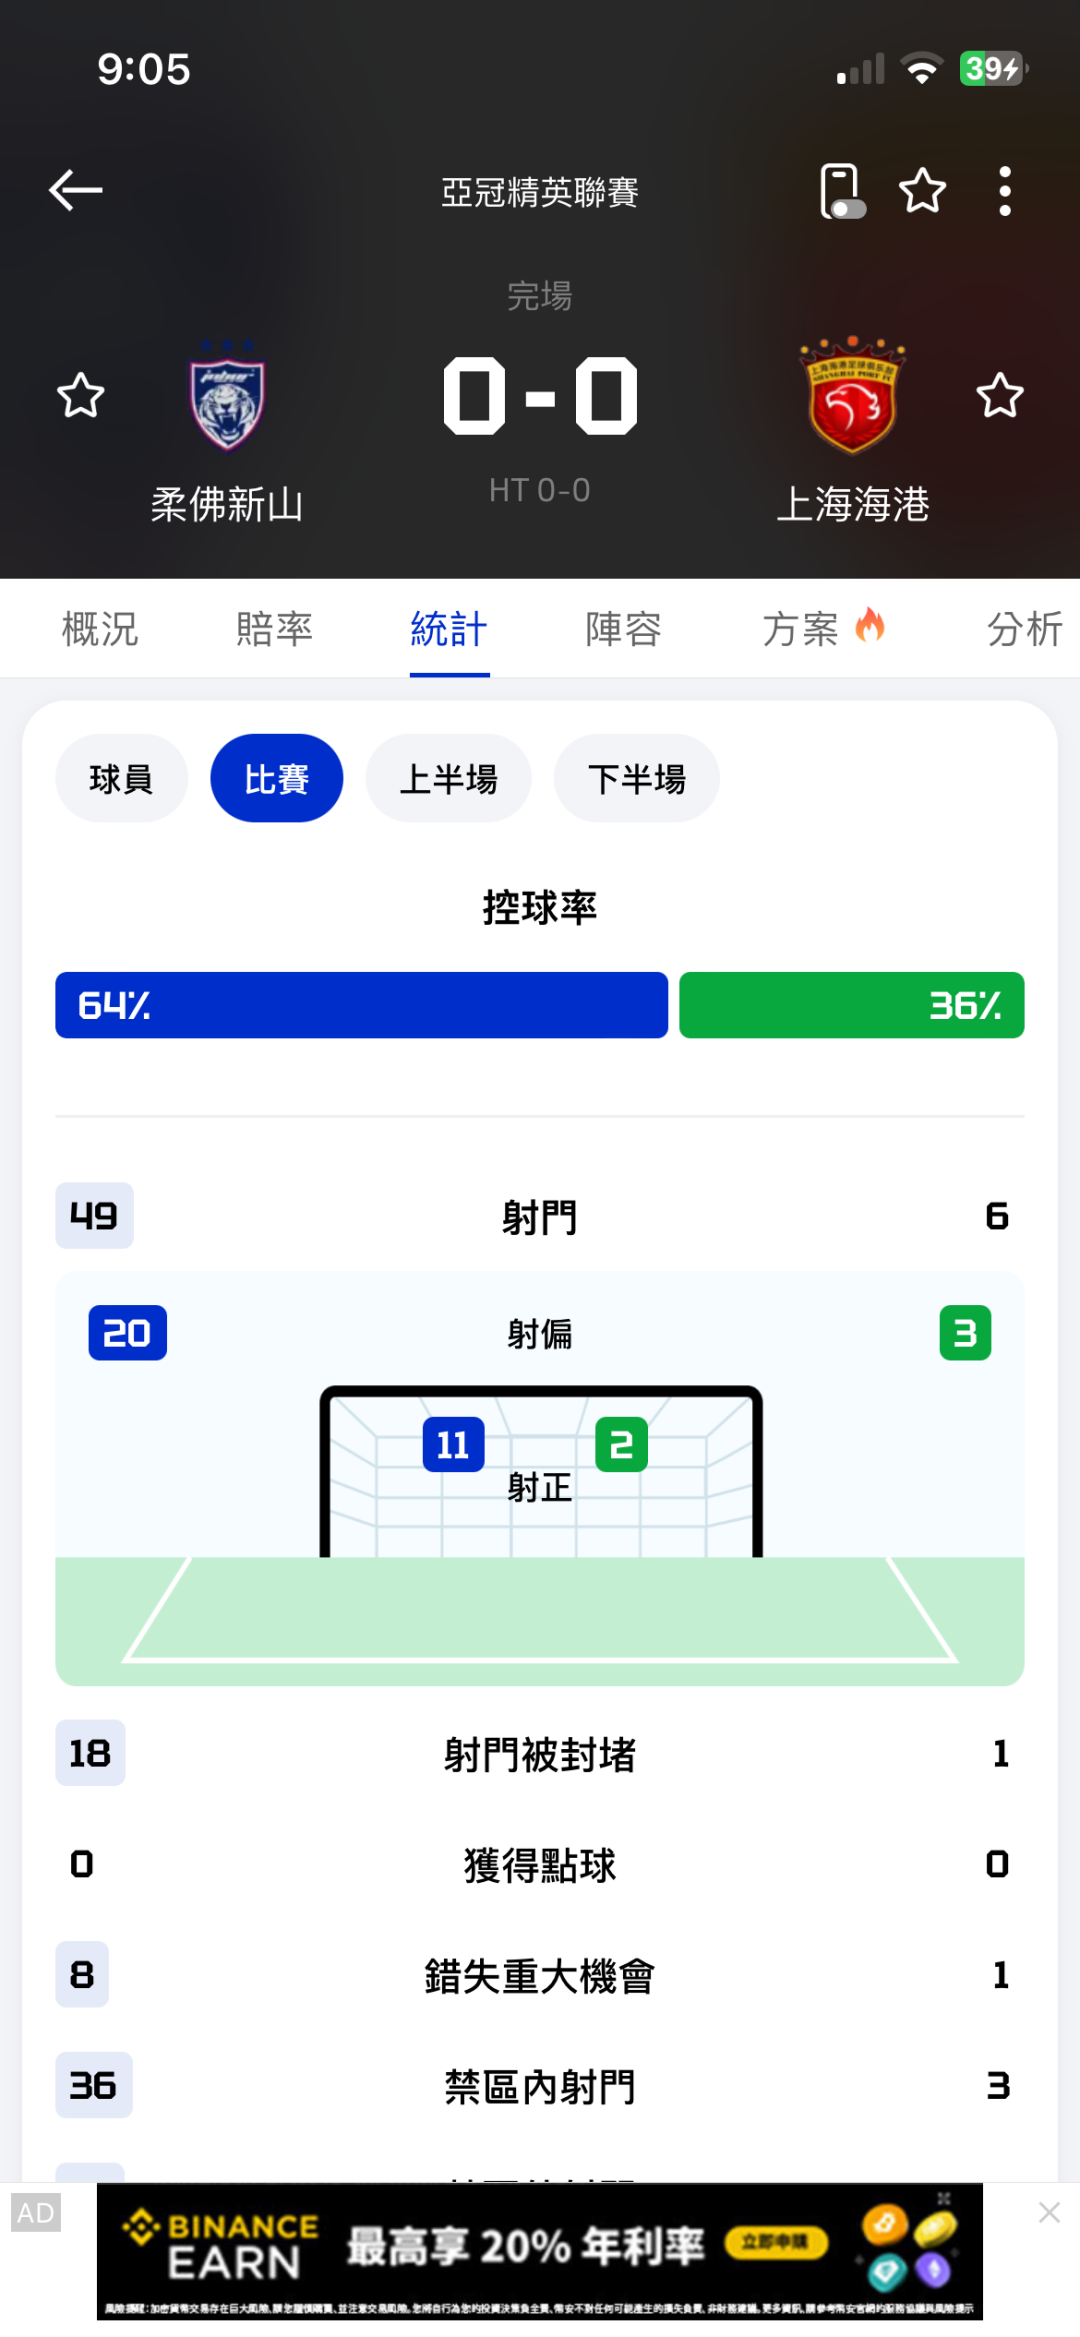
Task: Switch to the 賠率 tab
Action: (274, 629)
